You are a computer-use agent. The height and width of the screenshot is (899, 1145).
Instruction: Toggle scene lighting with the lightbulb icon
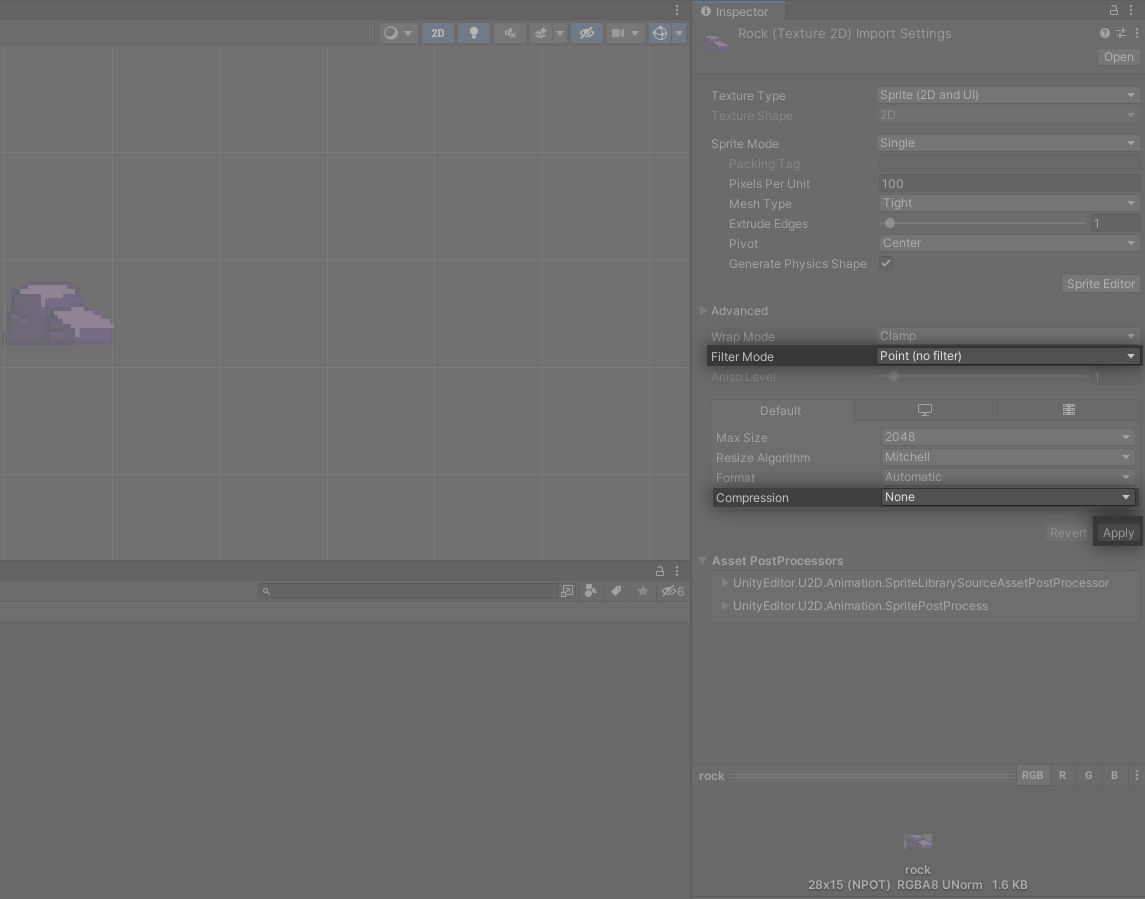(x=473, y=33)
